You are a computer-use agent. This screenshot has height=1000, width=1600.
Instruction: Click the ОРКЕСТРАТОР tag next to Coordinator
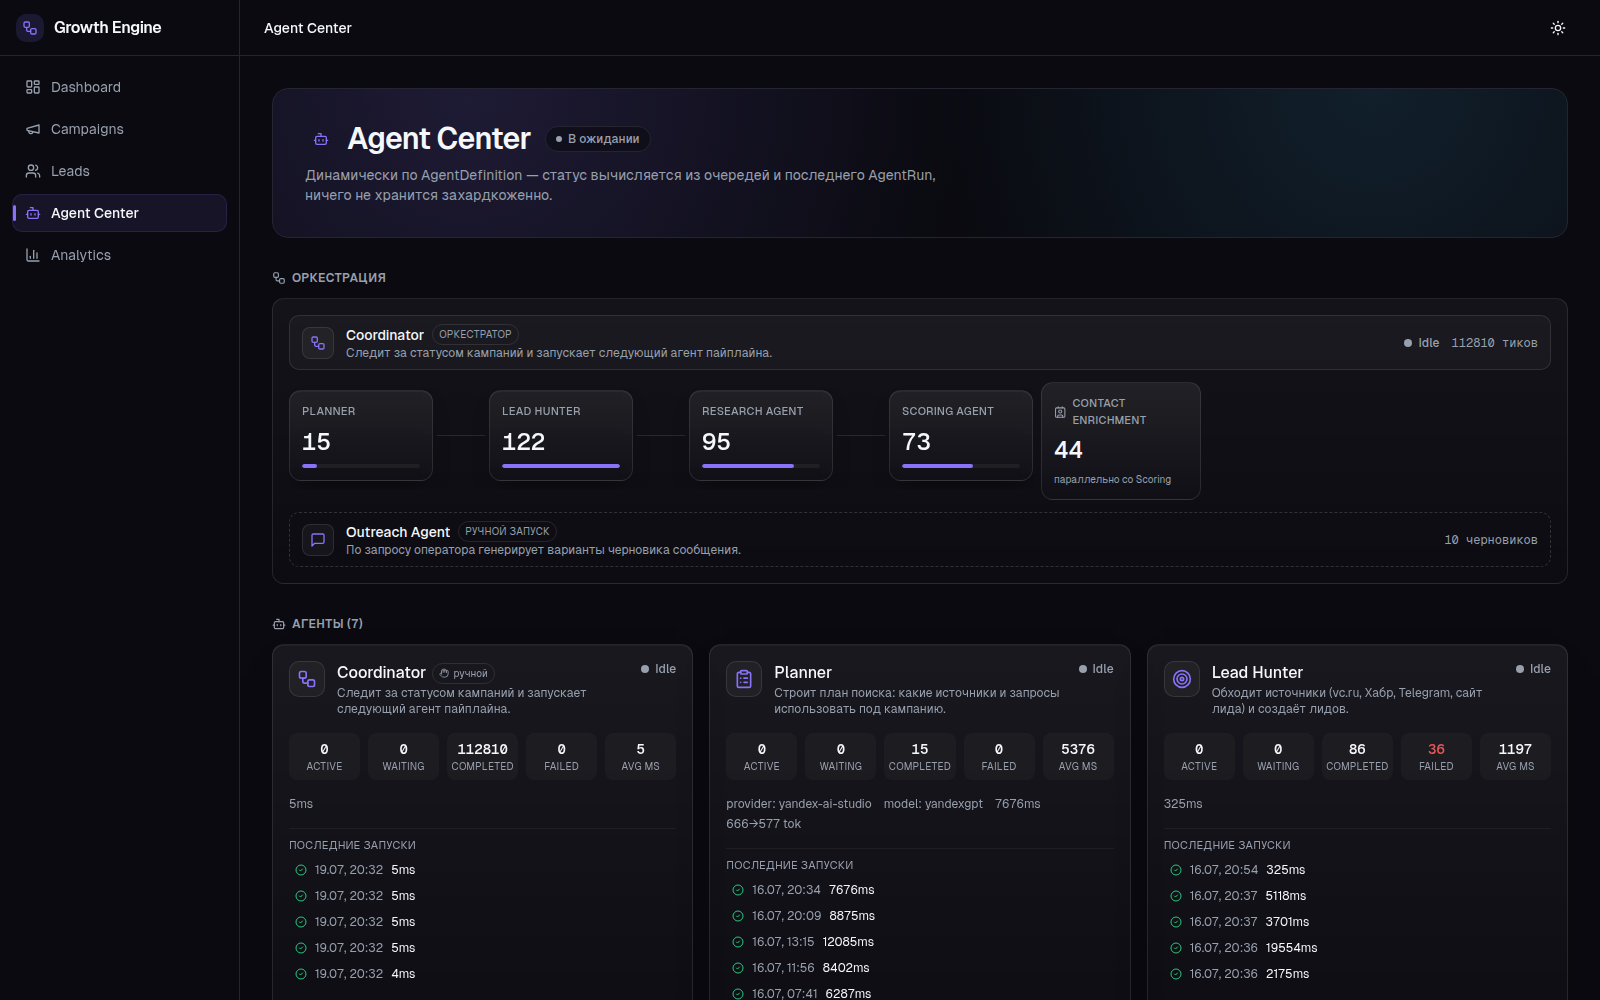point(475,334)
